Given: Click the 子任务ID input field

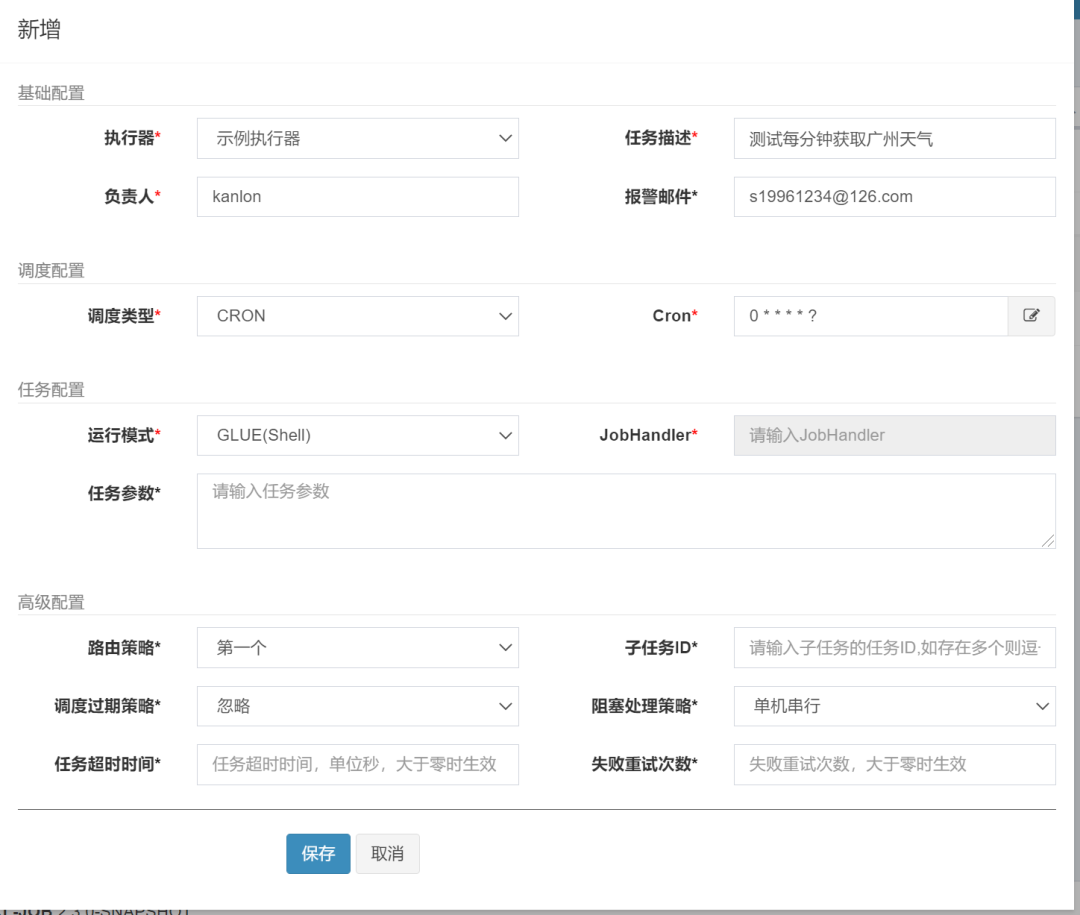Looking at the screenshot, I should pyautogui.click(x=895, y=648).
